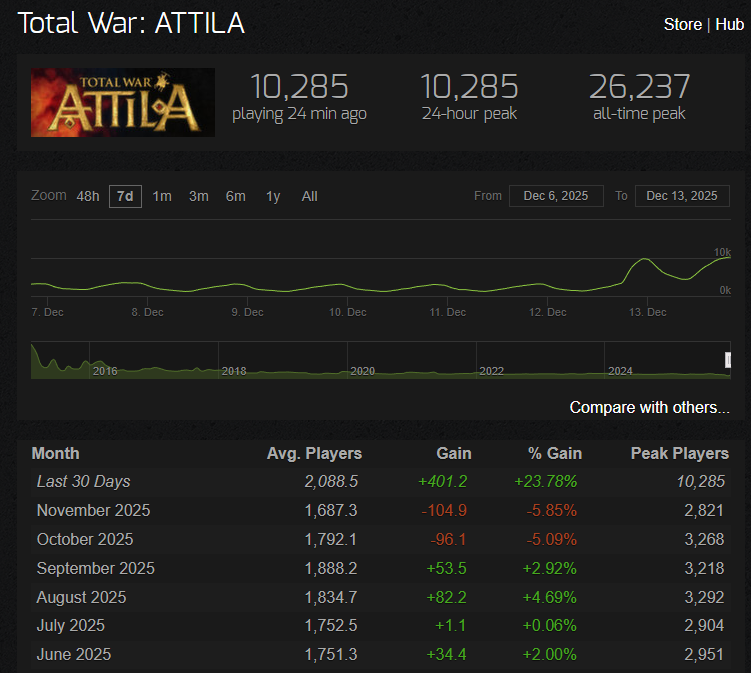This screenshot has width=751, height=673.
Task: Click the 2020 marker in the navigator
Action: click(363, 371)
